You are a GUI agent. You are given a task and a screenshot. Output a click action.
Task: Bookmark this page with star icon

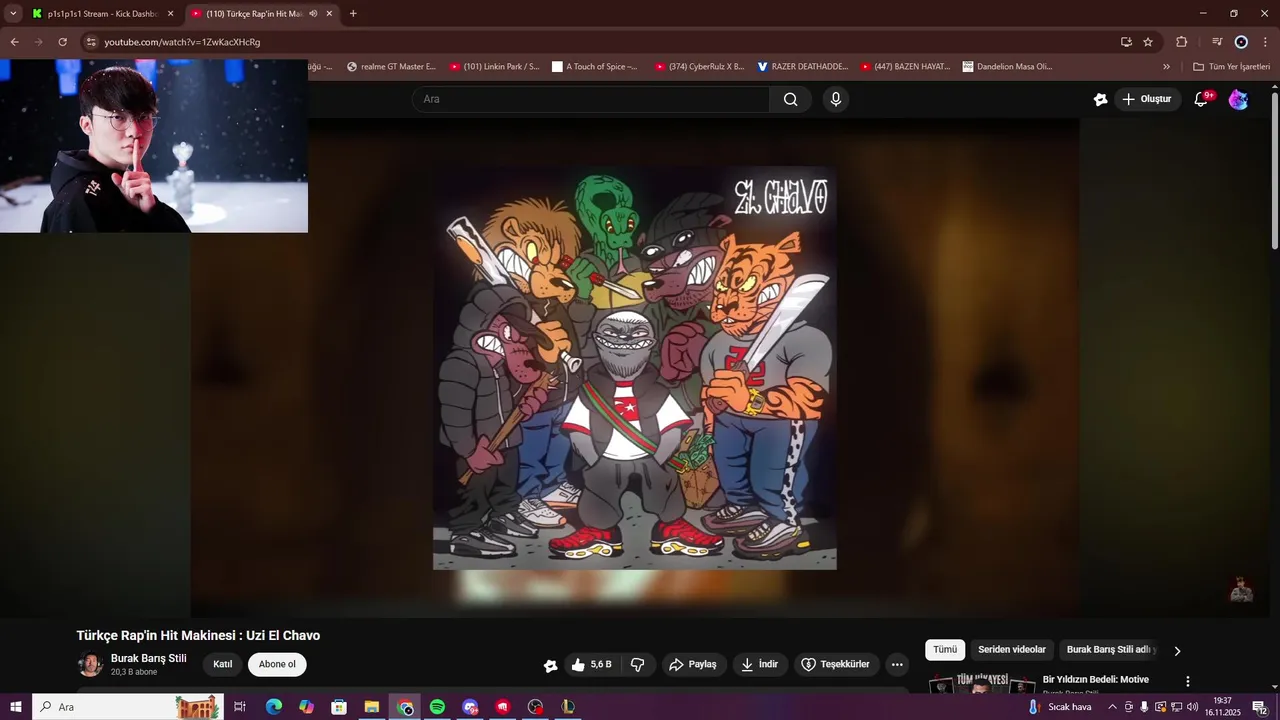click(1148, 42)
